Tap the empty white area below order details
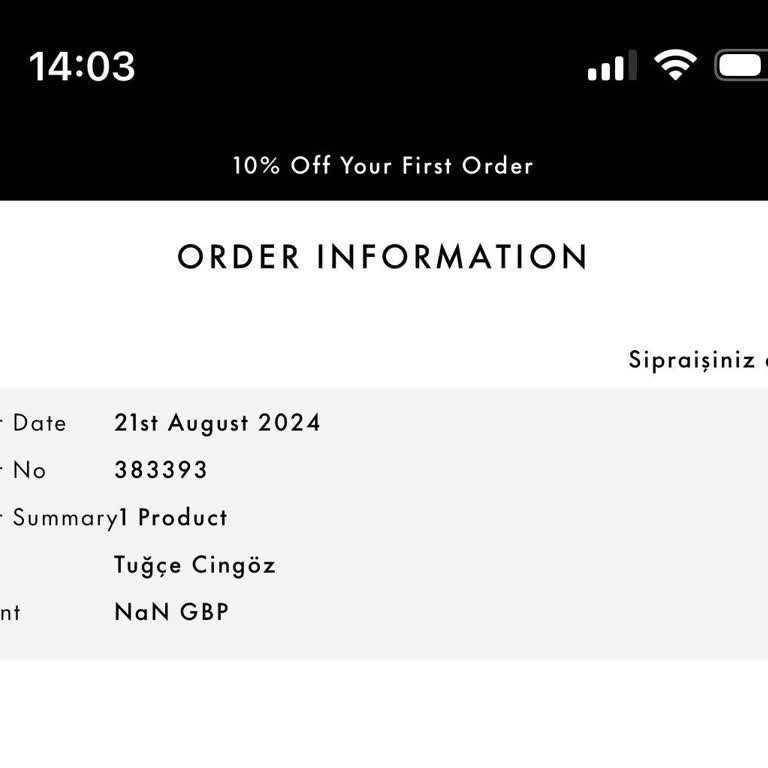Viewport: 768px width, 768px height. coord(384,715)
